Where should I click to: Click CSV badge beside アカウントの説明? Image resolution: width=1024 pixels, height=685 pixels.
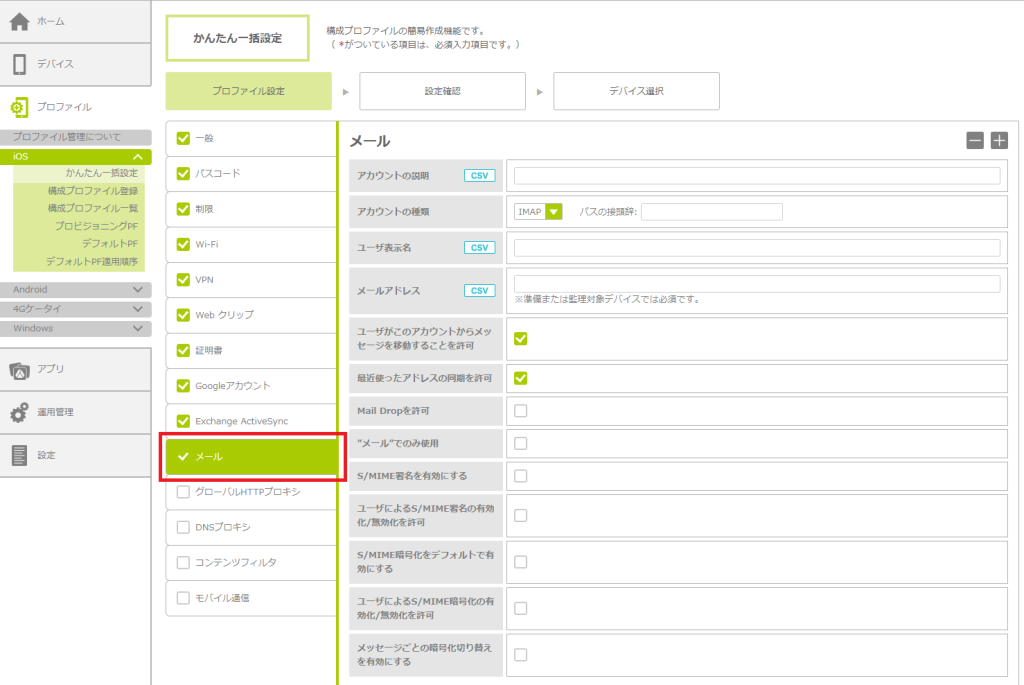click(480, 176)
